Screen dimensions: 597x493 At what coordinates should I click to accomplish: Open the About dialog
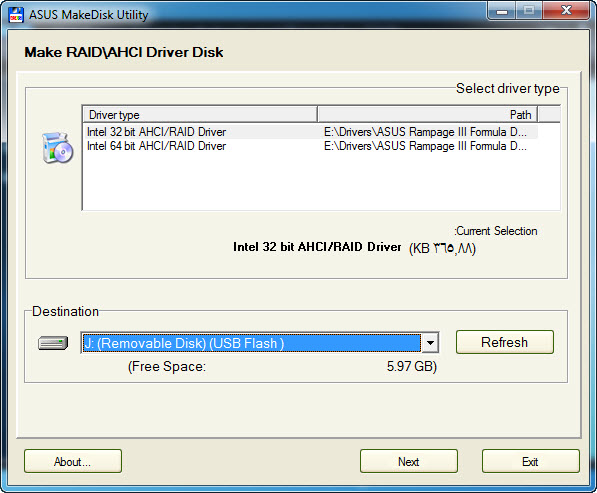pos(73,461)
